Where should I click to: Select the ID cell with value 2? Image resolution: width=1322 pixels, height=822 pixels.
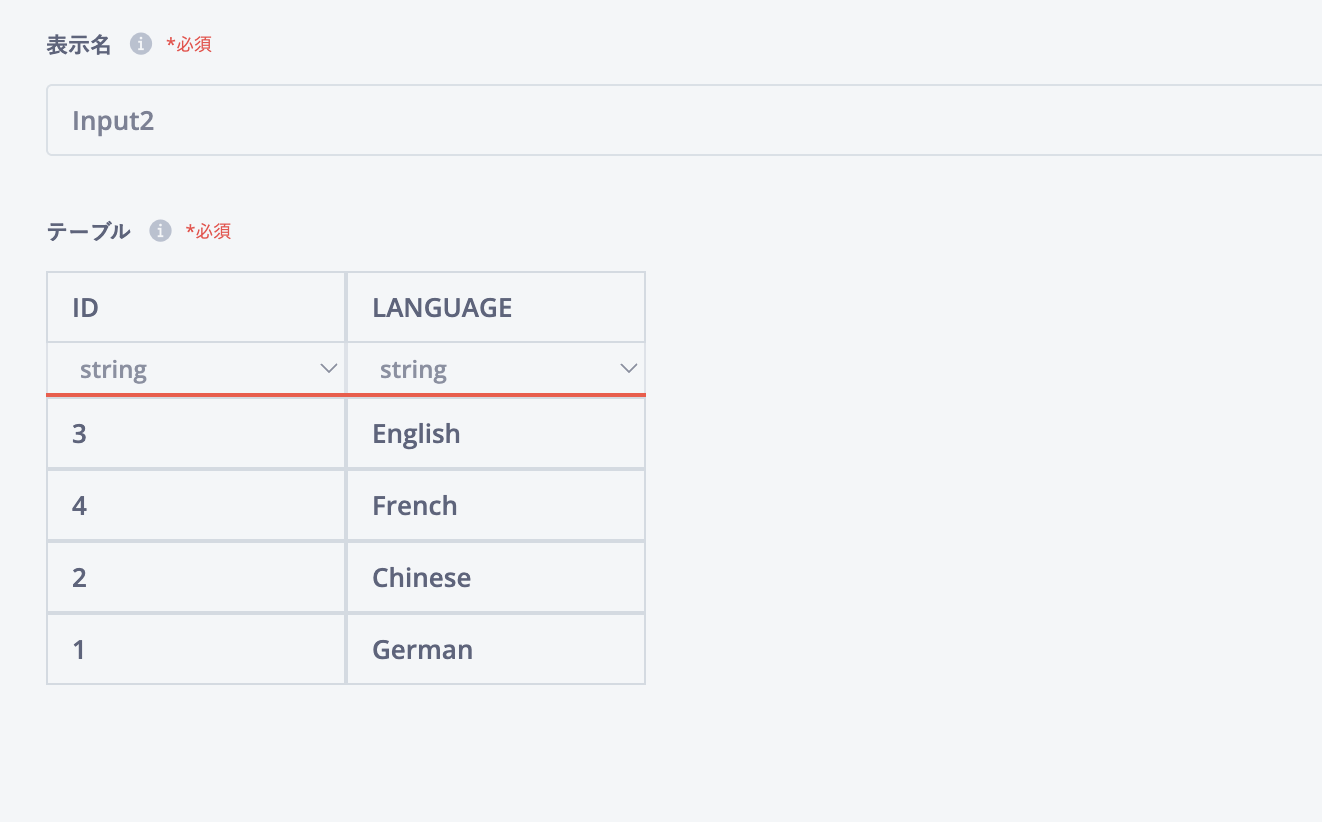pyautogui.click(x=196, y=578)
